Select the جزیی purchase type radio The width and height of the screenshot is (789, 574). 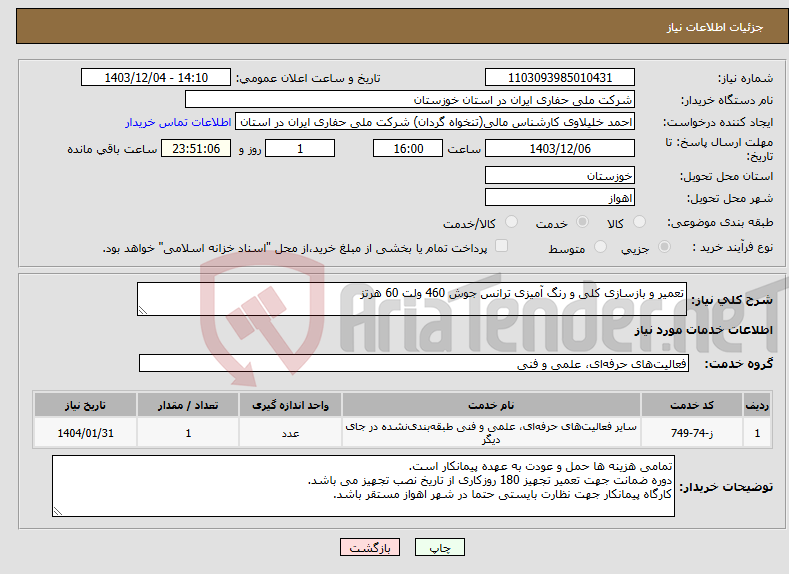tap(664, 247)
